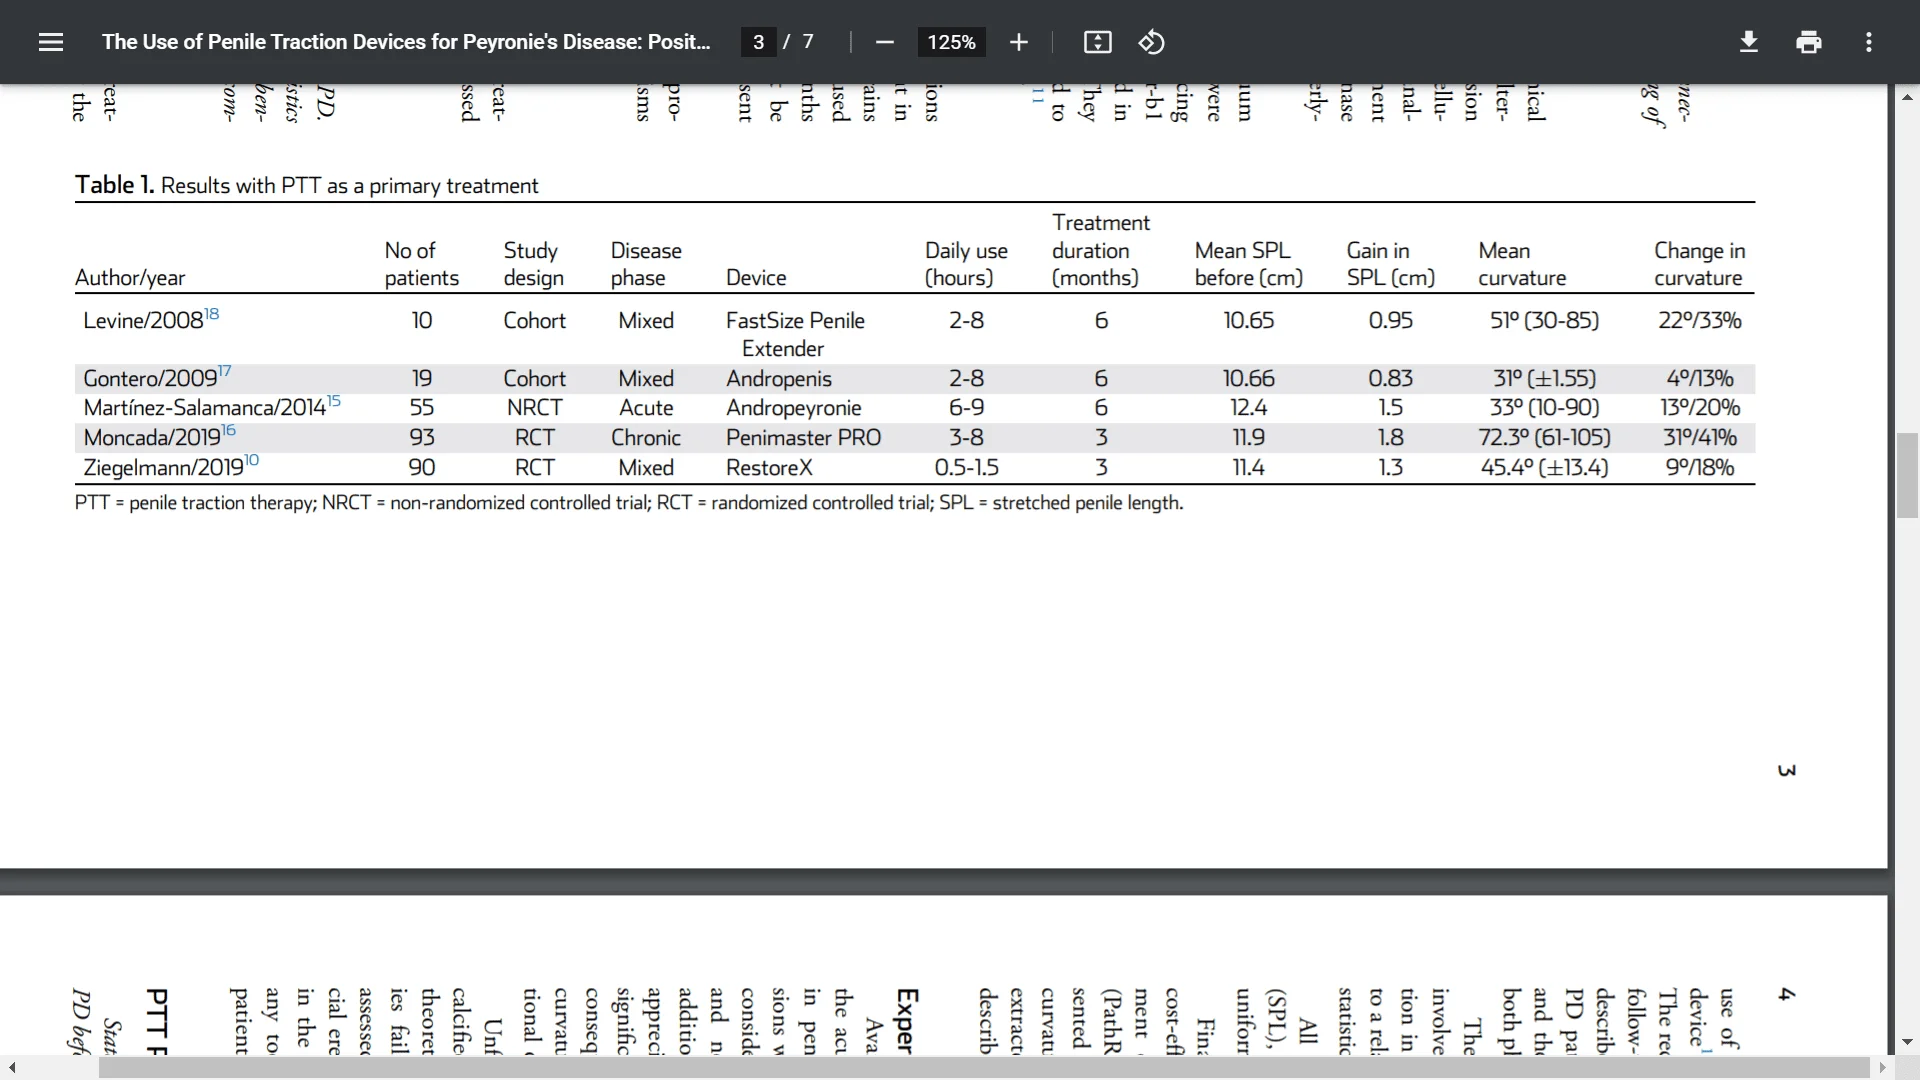Click the '10.65' mean SPL cell
This screenshot has height=1080, width=1920.
click(x=1249, y=321)
